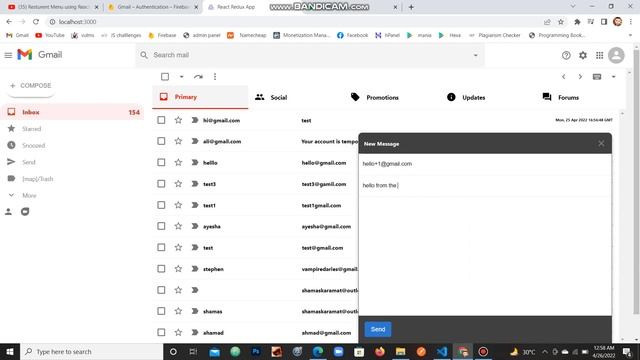Click the search magnifier icon in Search mail
The width and height of the screenshot is (640, 360).
[144, 55]
